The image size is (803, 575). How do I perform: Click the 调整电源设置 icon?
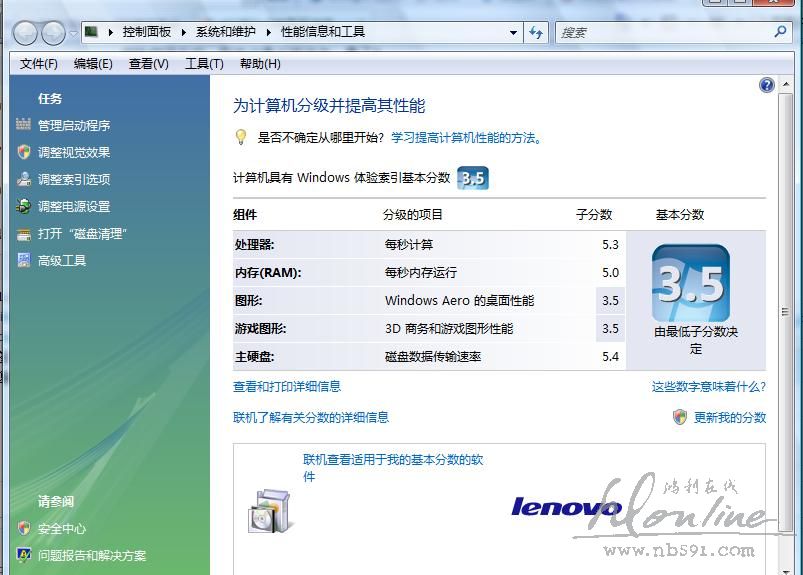coord(24,206)
